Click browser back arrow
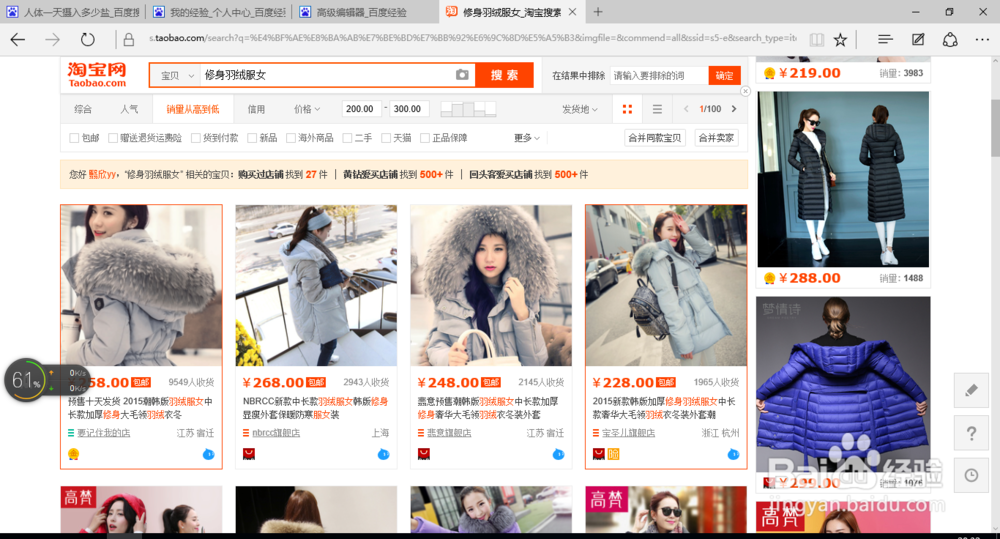Viewport: 1000px width, 539px height. point(18,40)
